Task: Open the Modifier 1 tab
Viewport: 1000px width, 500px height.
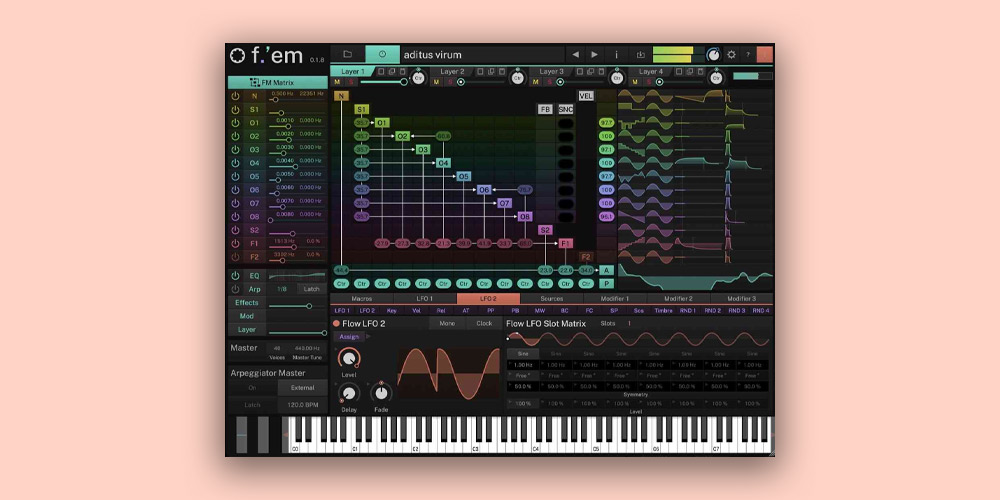Action: click(x=614, y=298)
